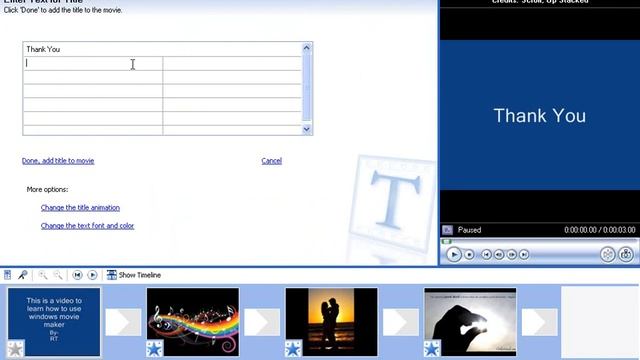Step to the previous frame
The width and height of the screenshot is (640, 360).
499,255
